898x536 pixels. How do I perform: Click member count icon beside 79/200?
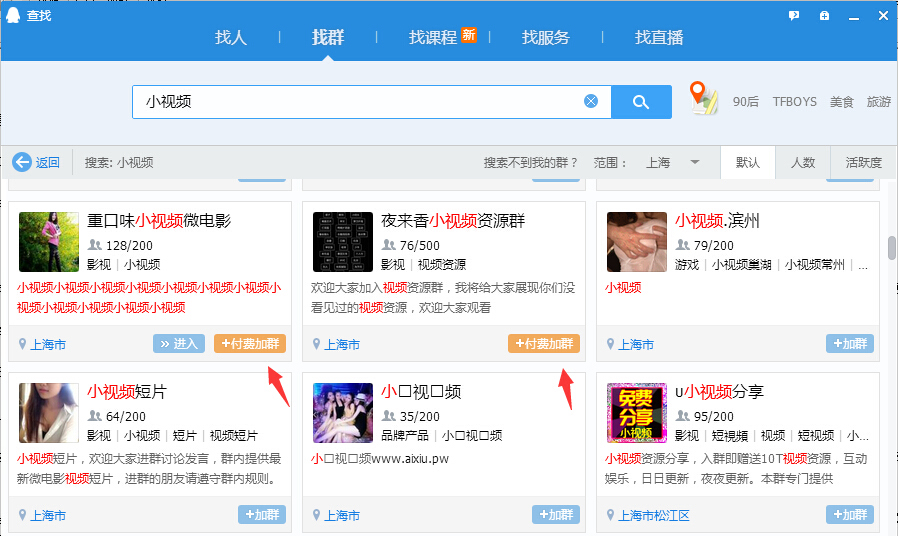(x=683, y=245)
